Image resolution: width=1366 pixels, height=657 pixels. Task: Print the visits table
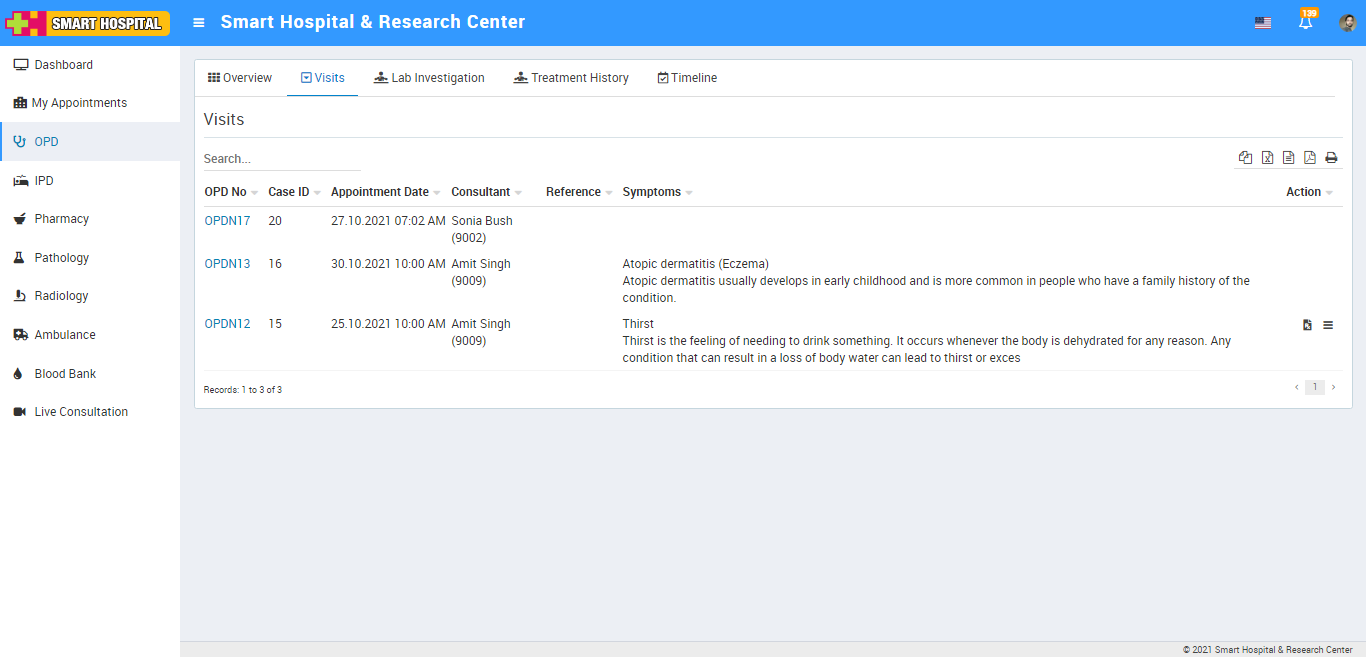tap(1331, 158)
